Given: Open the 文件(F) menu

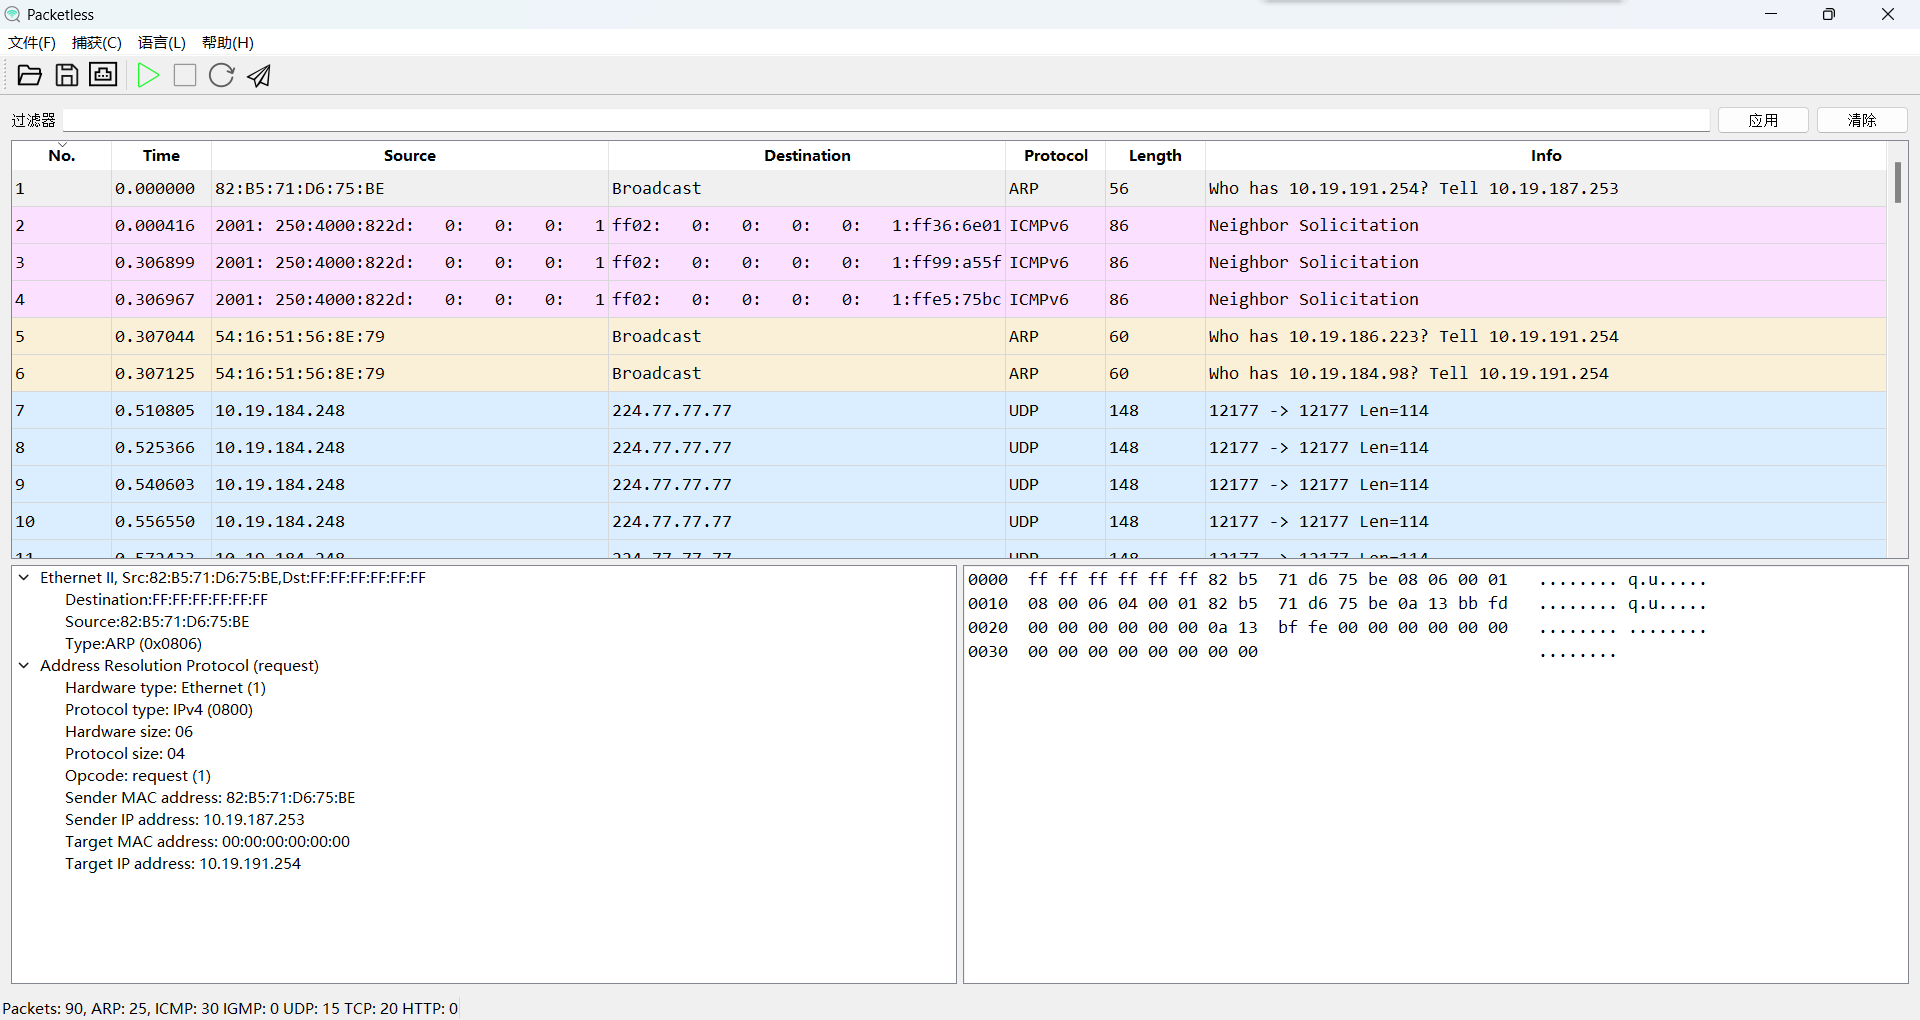Looking at the screenshot, I should click(x=31, y=42).
